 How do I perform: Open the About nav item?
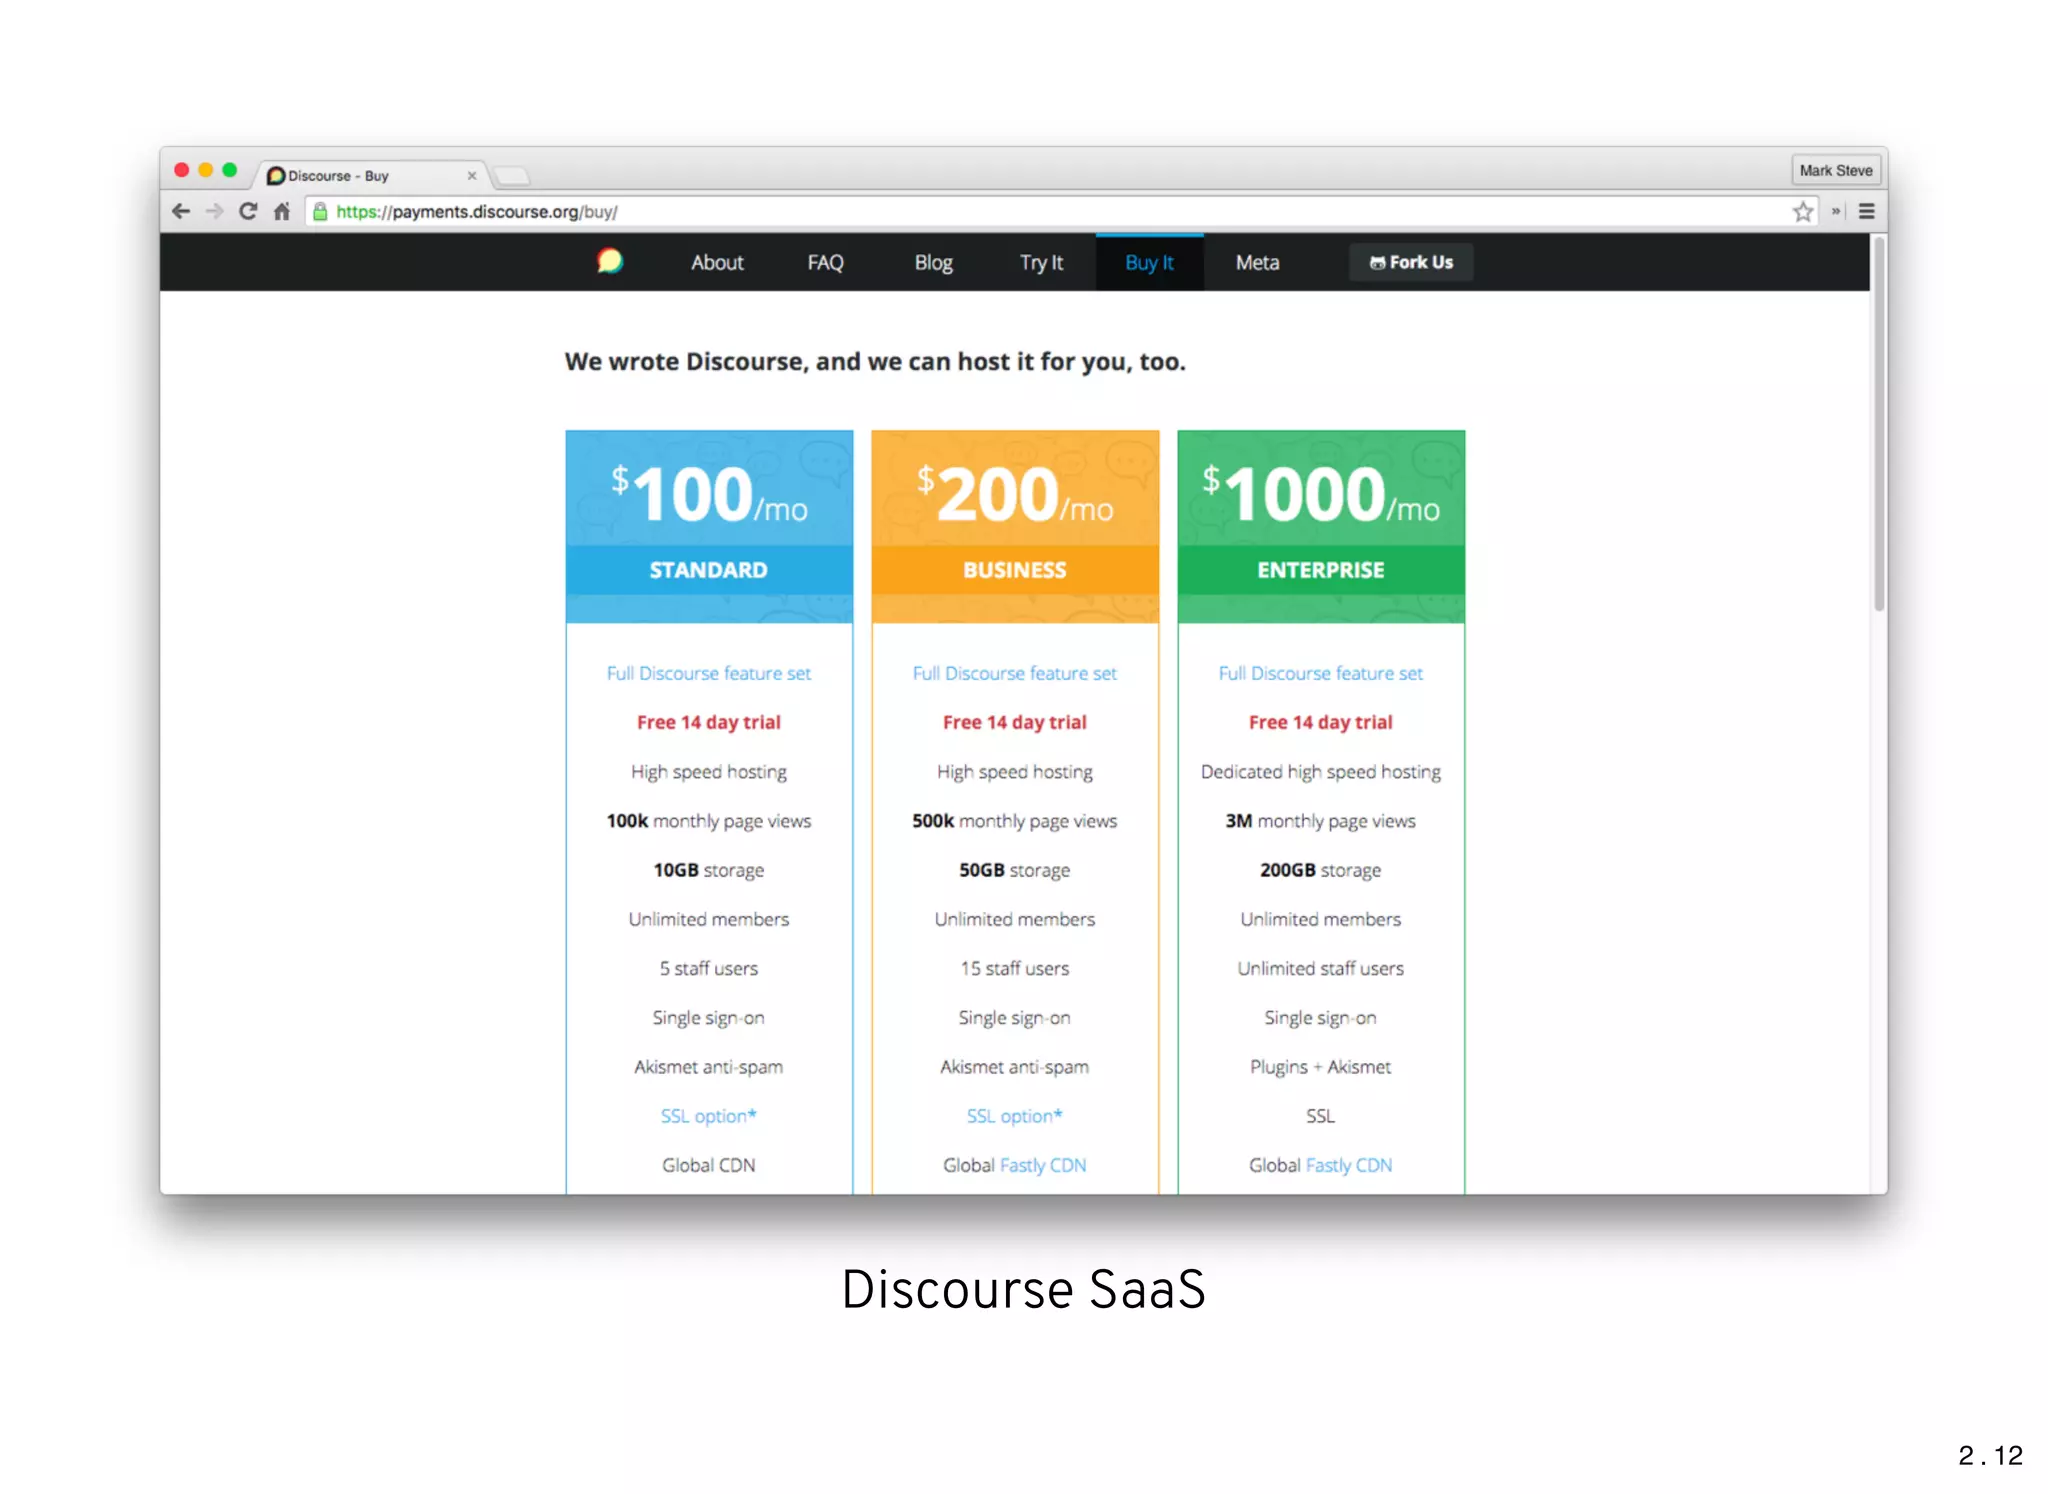point(717,262)
